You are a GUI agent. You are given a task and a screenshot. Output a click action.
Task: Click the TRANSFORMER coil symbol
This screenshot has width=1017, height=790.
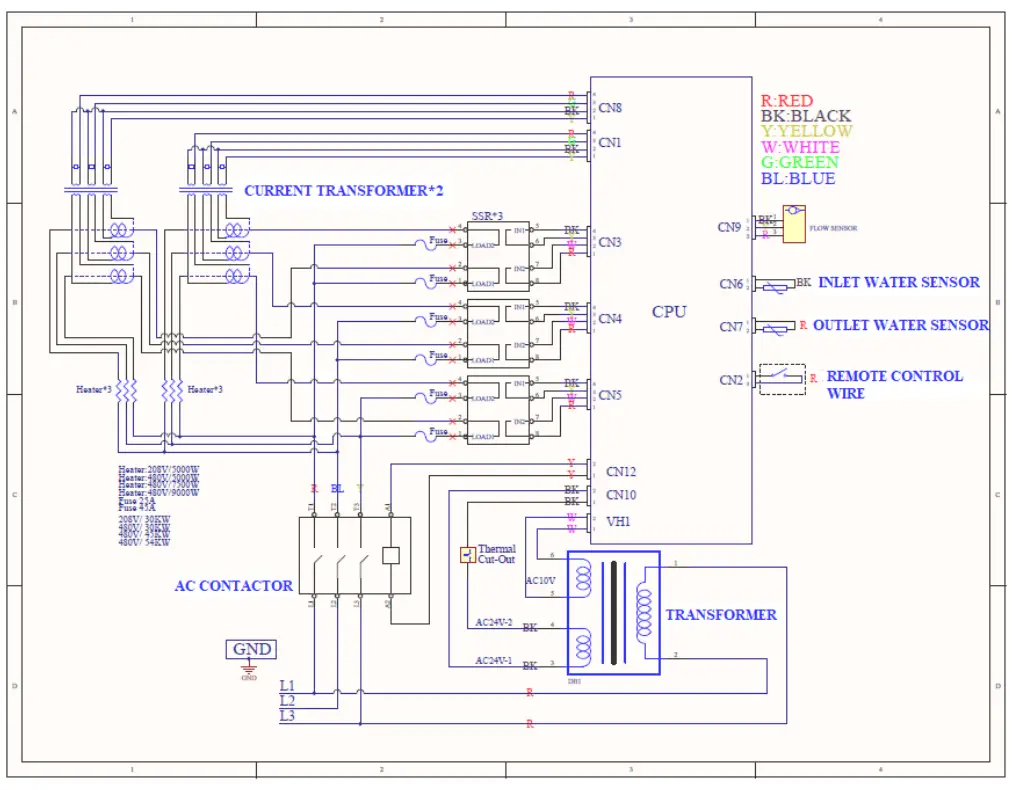(612, 615)
